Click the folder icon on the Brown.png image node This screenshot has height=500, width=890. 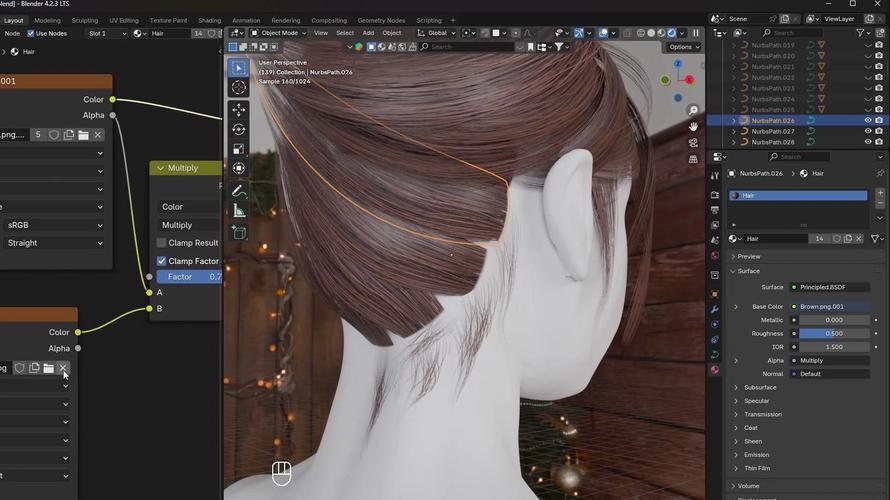click(x=83, y=135)
